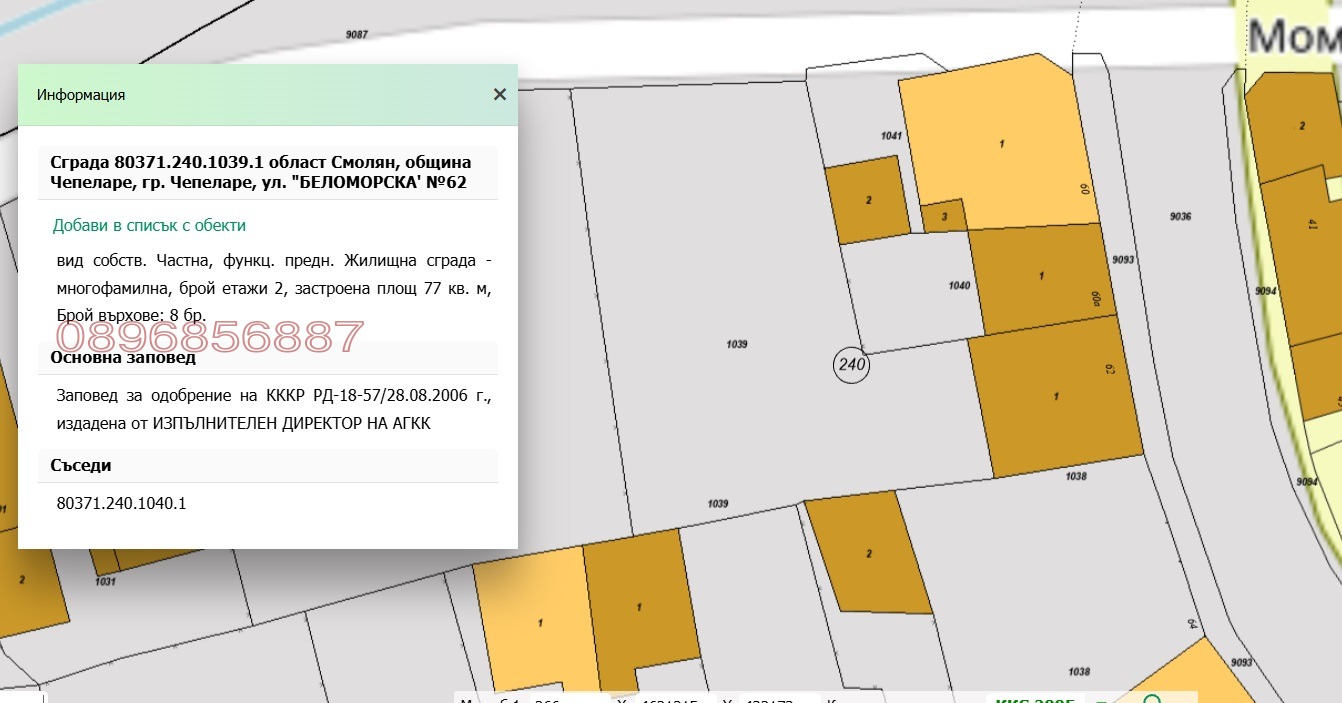Viewport: 1342px width, 703px height.
Task: Click the Y coordinate field in the status bar
Action: pyautogui.click(x=777, y=699)
